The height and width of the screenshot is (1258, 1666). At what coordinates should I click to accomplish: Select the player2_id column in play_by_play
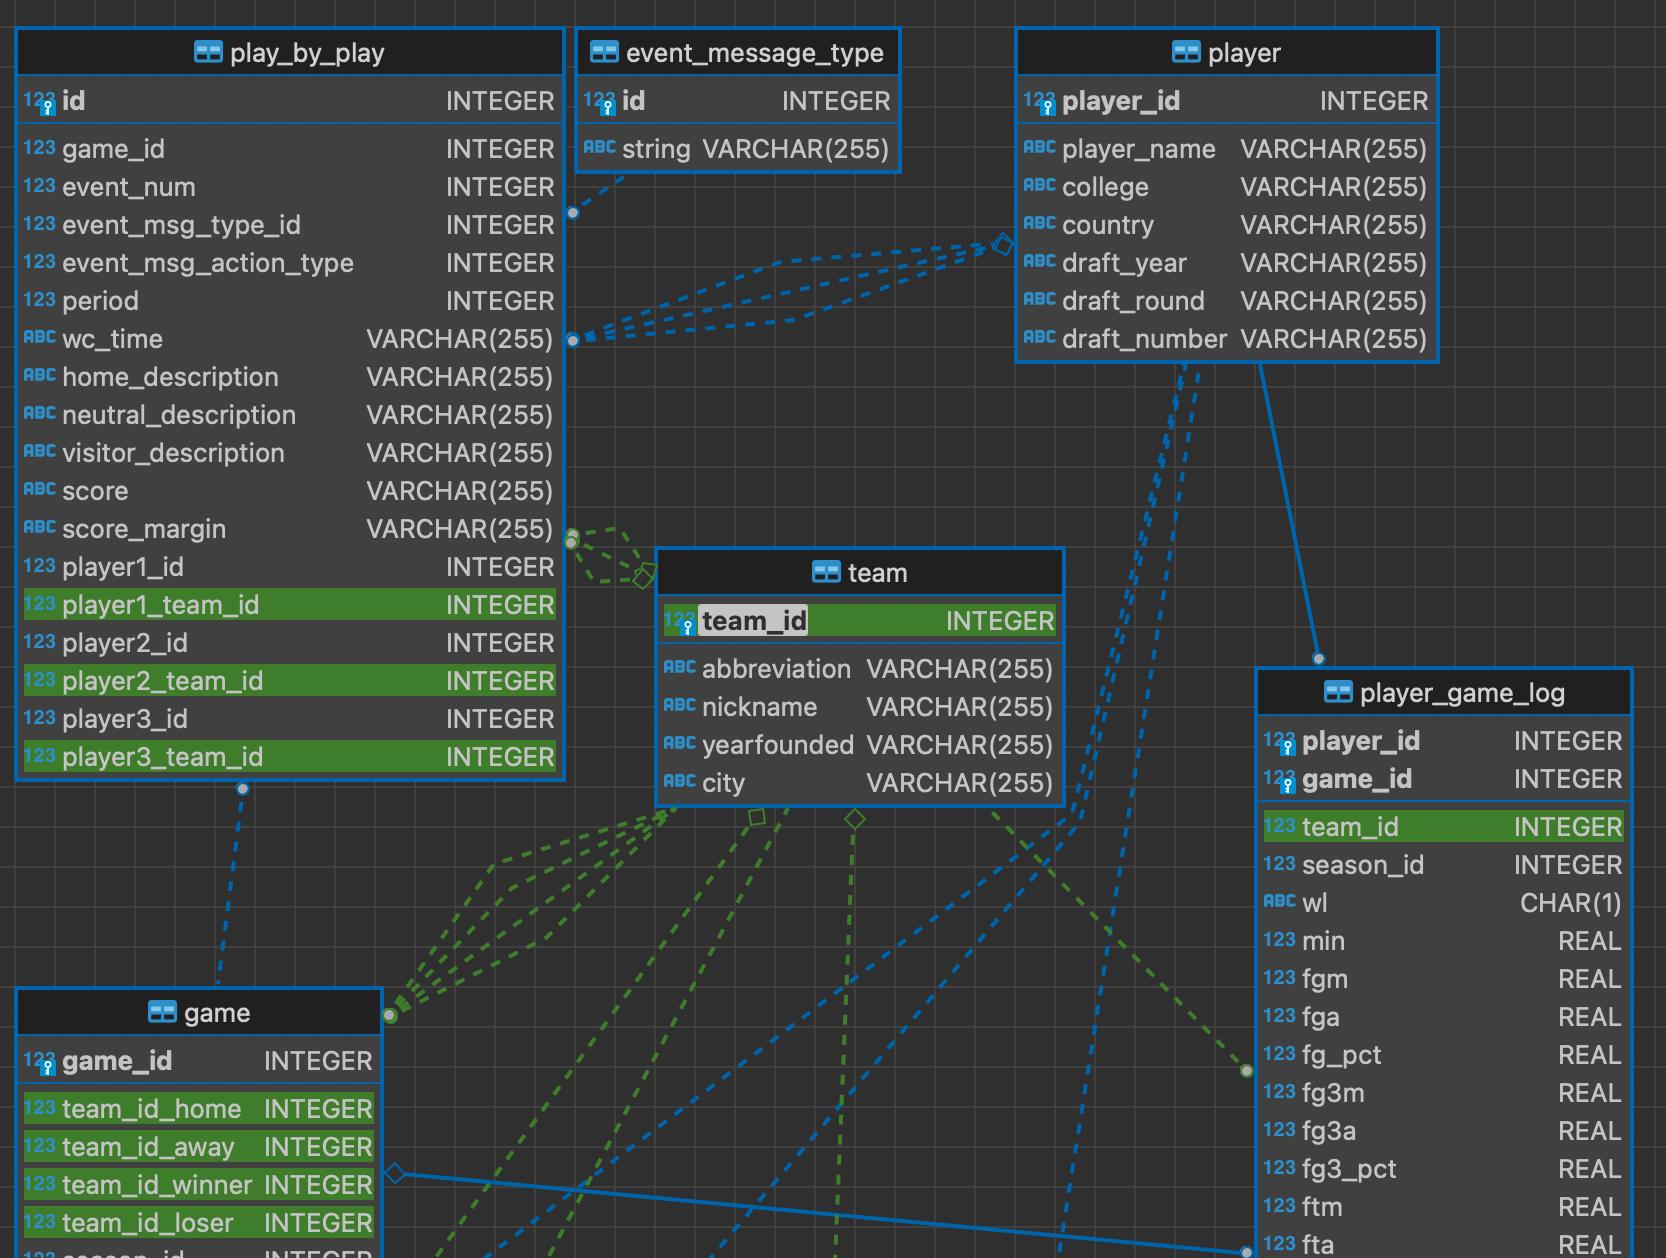290,643
